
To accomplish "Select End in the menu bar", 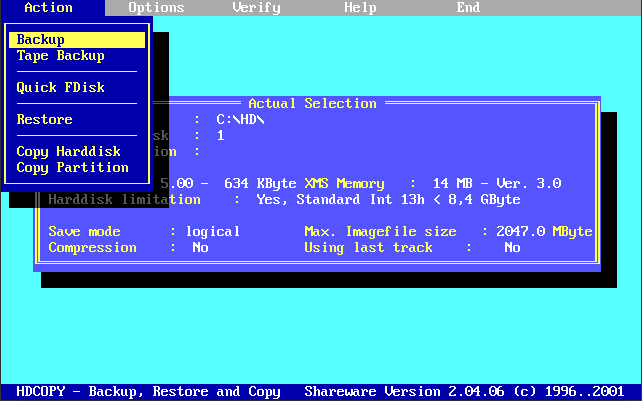I will pyautogui.click(x=468, y=8).
